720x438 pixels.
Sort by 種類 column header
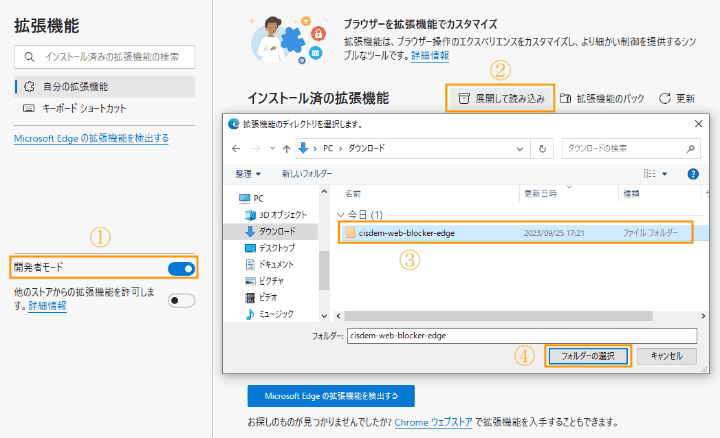click(631, 194)
